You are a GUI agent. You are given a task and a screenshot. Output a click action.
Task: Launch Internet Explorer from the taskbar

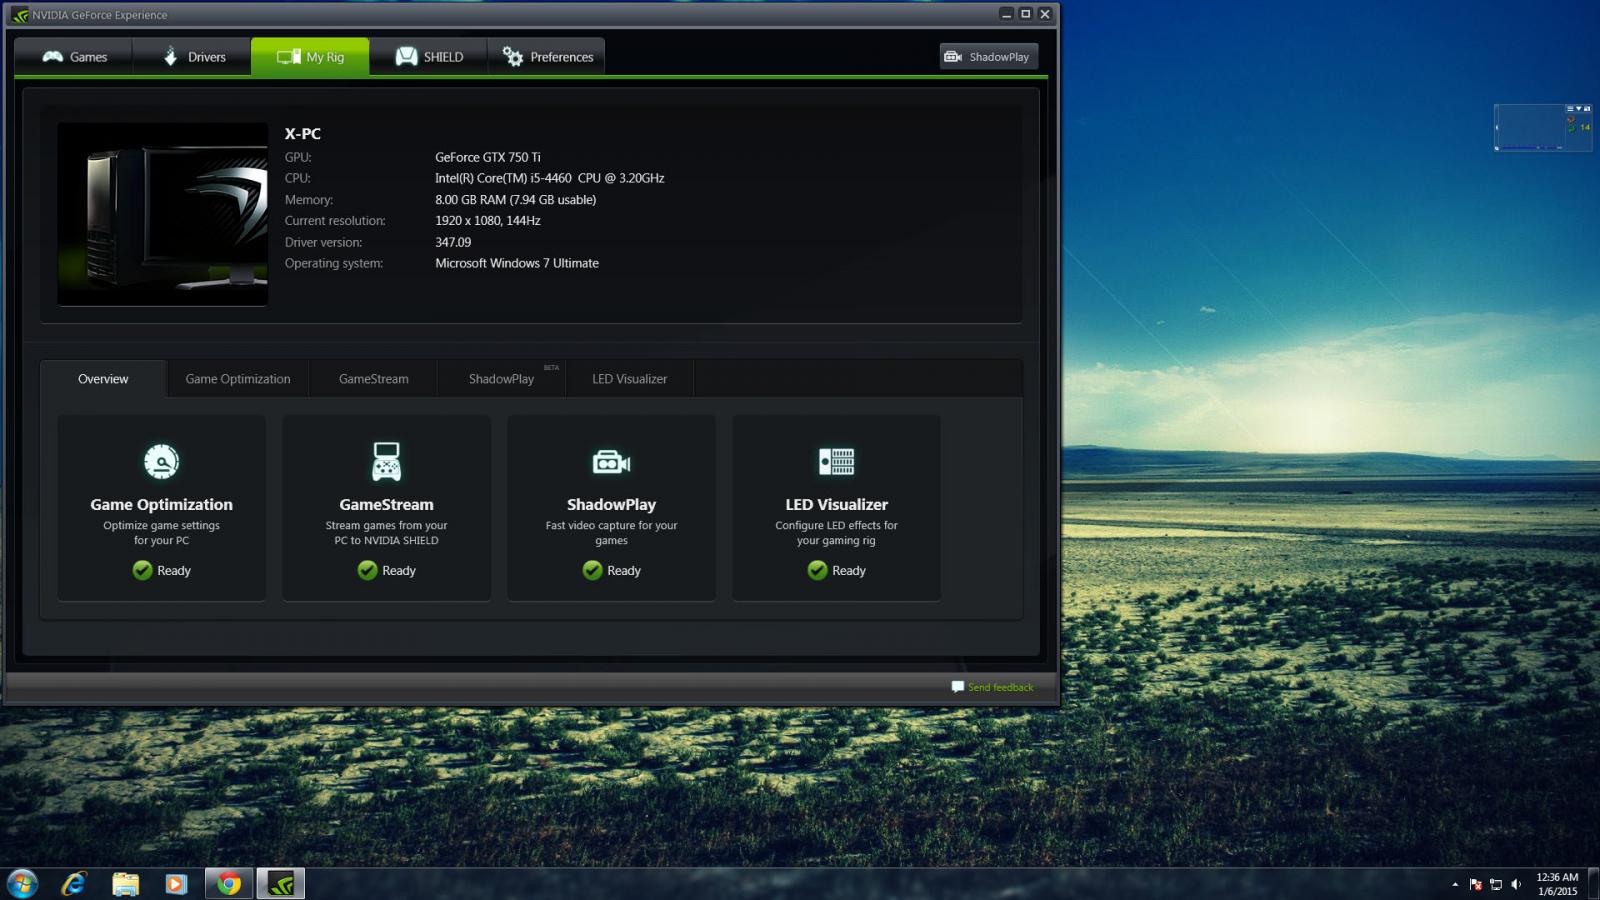pos(74,884)
